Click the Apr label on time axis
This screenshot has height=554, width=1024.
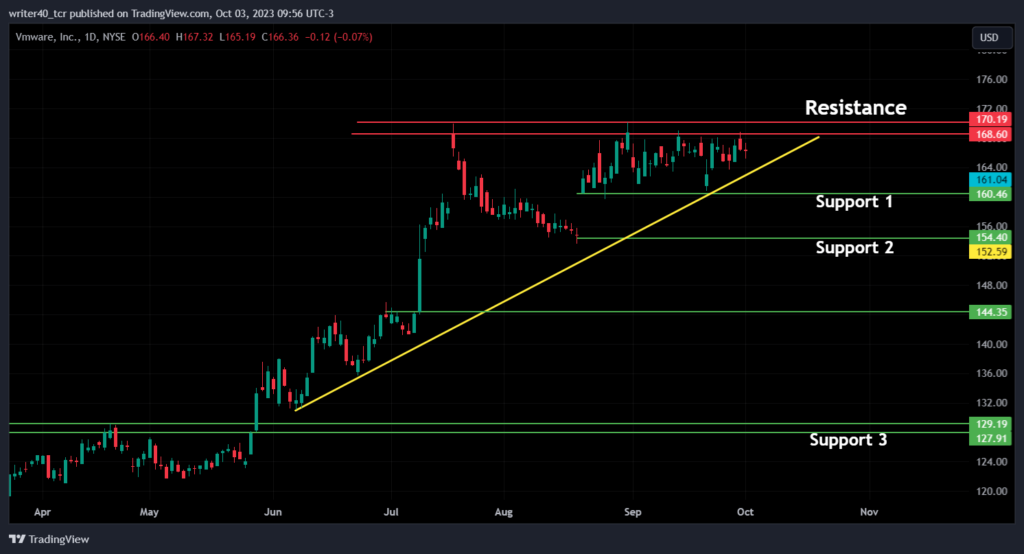pyautogui.click(x=42, y=512)
